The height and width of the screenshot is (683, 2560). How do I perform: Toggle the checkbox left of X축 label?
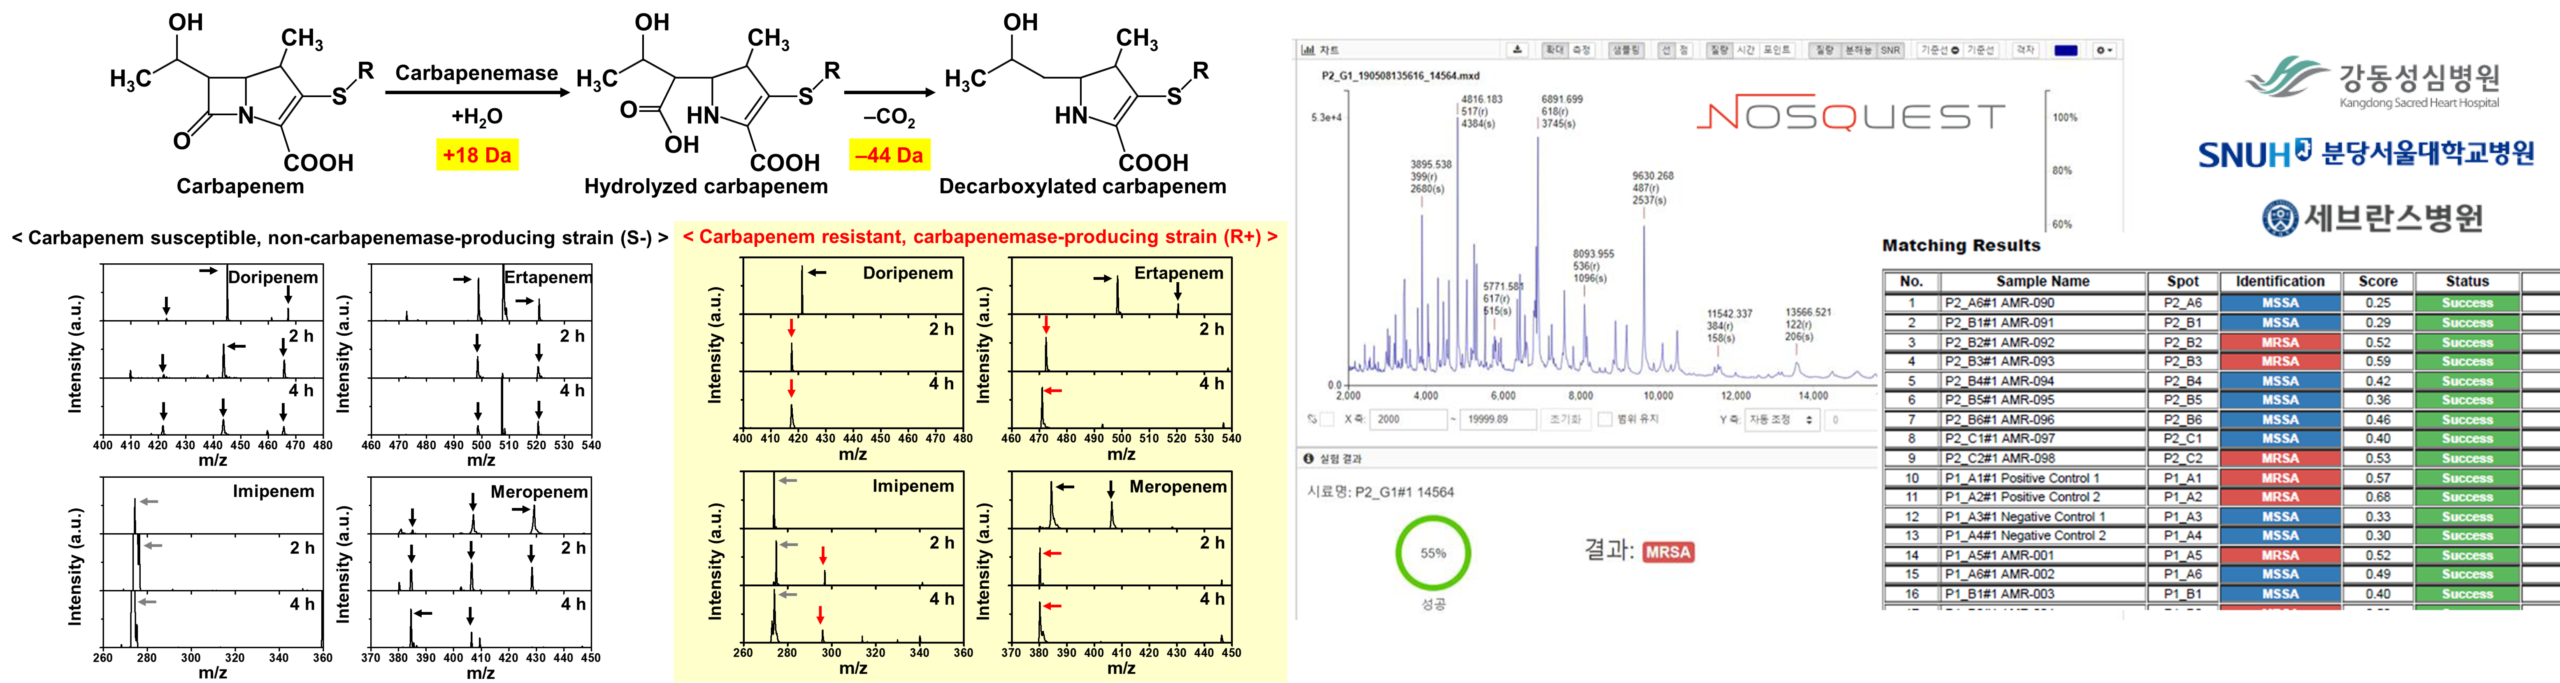point(1327,419)
